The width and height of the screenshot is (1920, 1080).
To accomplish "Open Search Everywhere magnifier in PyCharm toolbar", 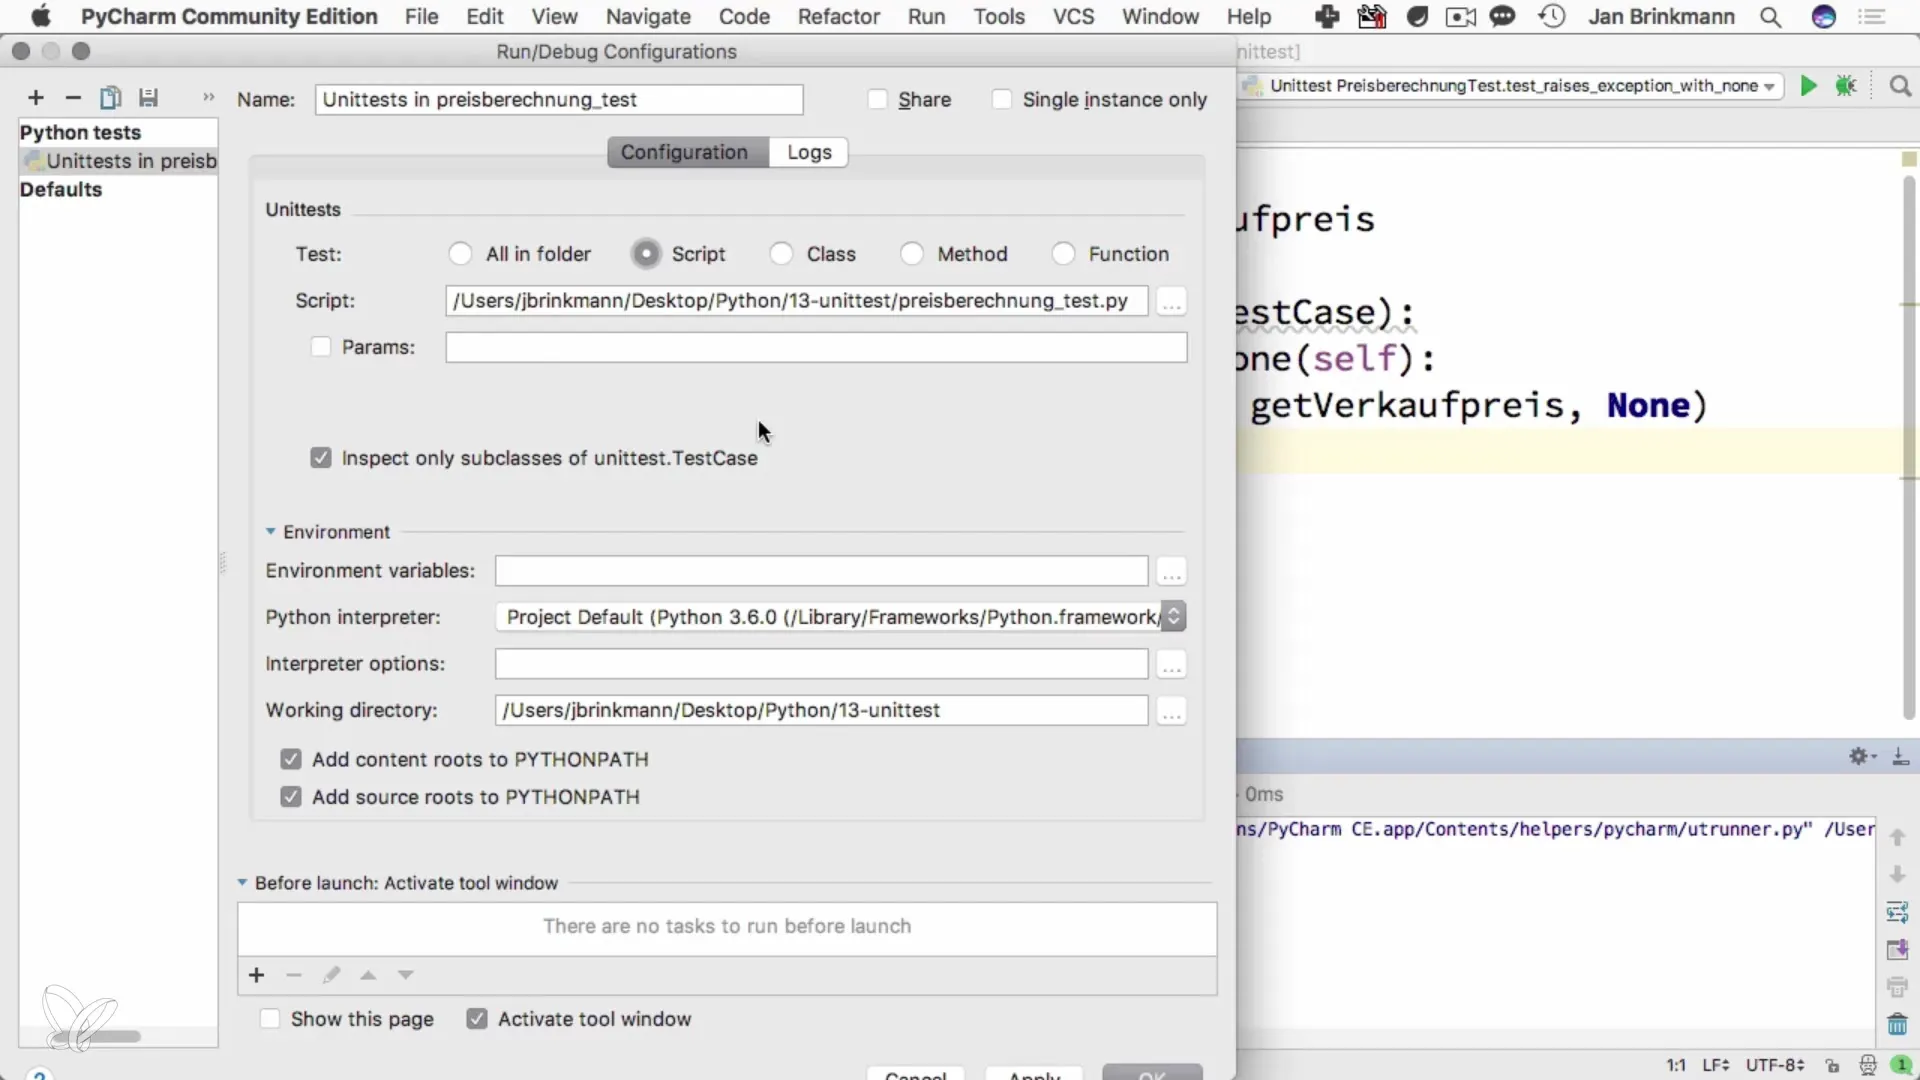I will coord(1900,86).
